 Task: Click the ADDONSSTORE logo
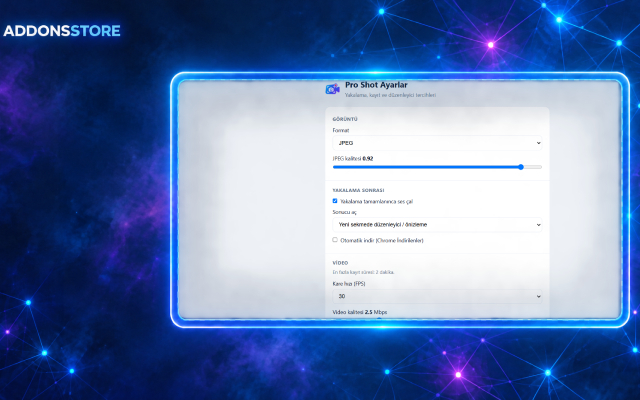coord(62,31)
